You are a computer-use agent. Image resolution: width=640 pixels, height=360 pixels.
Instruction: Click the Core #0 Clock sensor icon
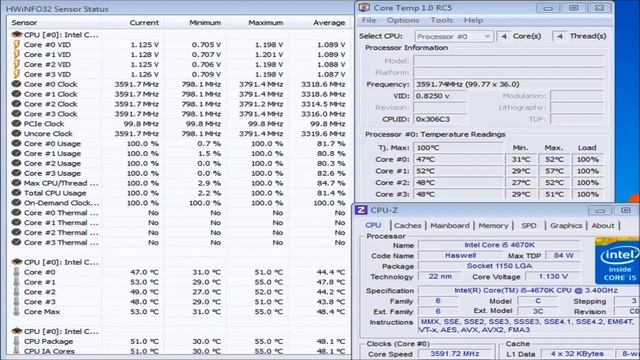[x=16, y=84]
